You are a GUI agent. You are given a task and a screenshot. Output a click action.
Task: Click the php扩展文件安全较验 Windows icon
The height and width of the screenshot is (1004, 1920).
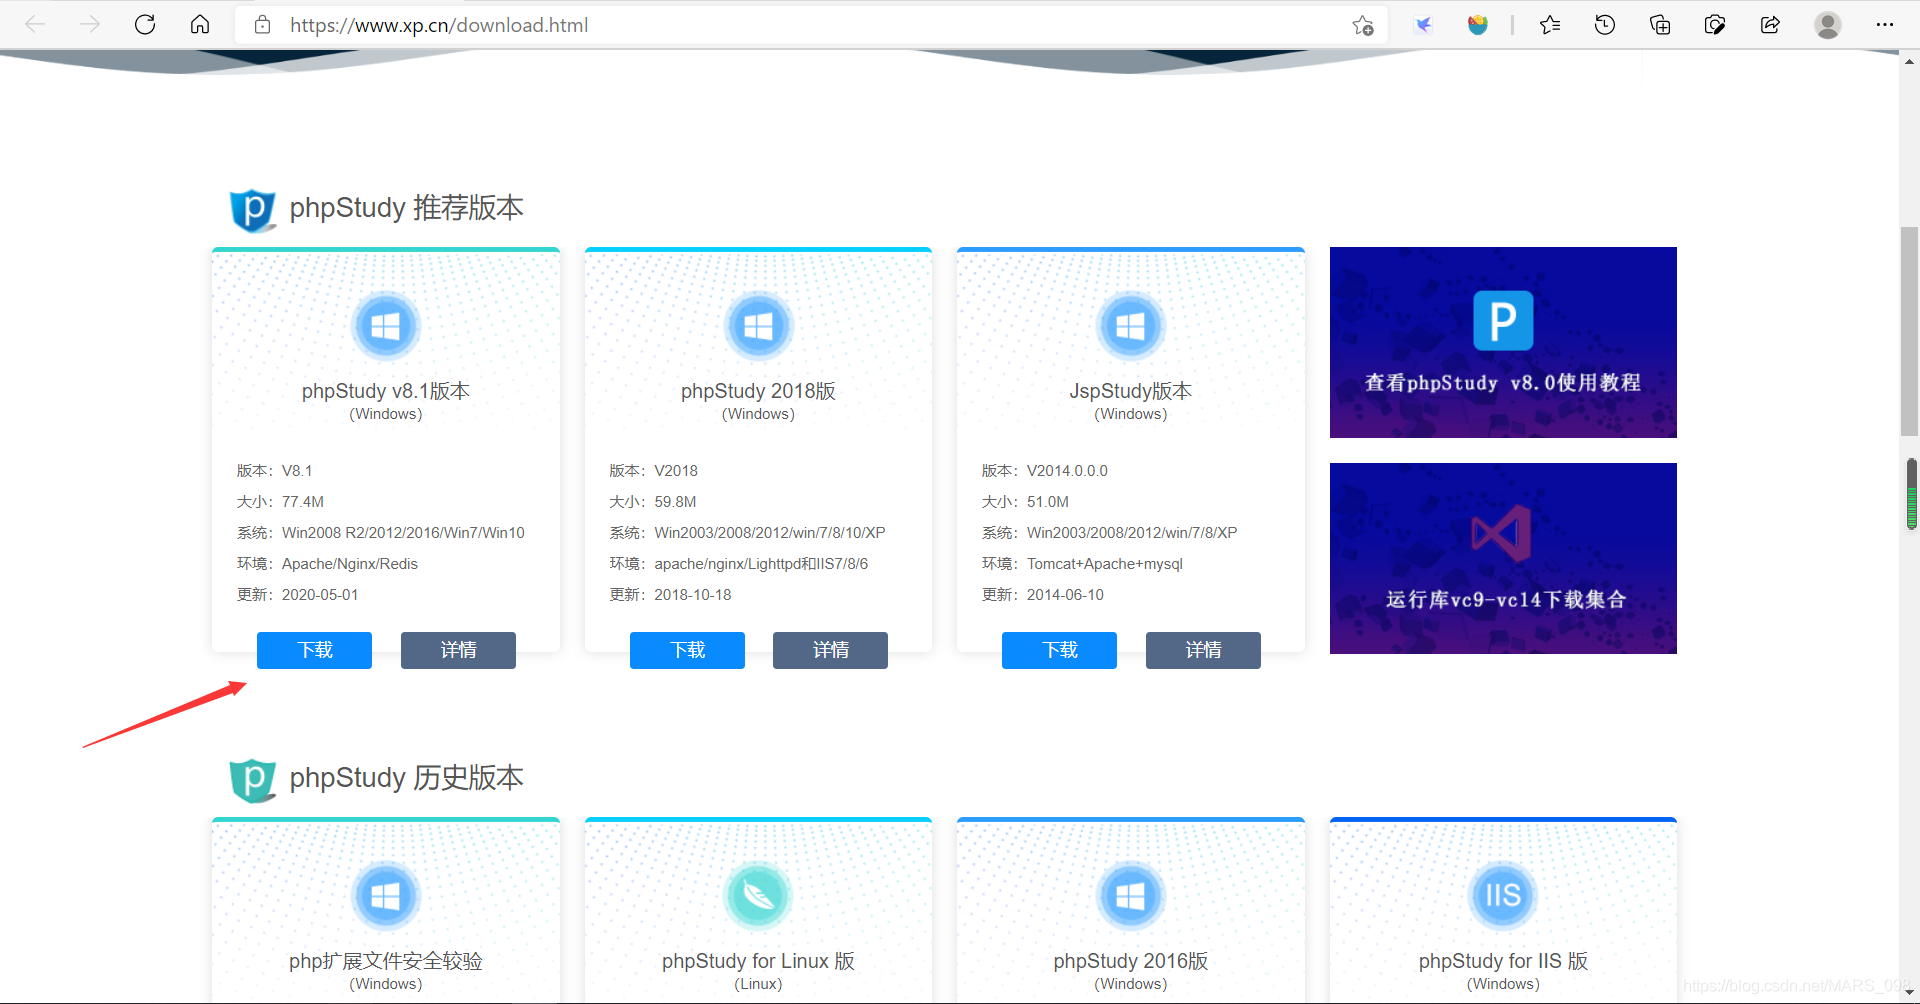(386, 896)
